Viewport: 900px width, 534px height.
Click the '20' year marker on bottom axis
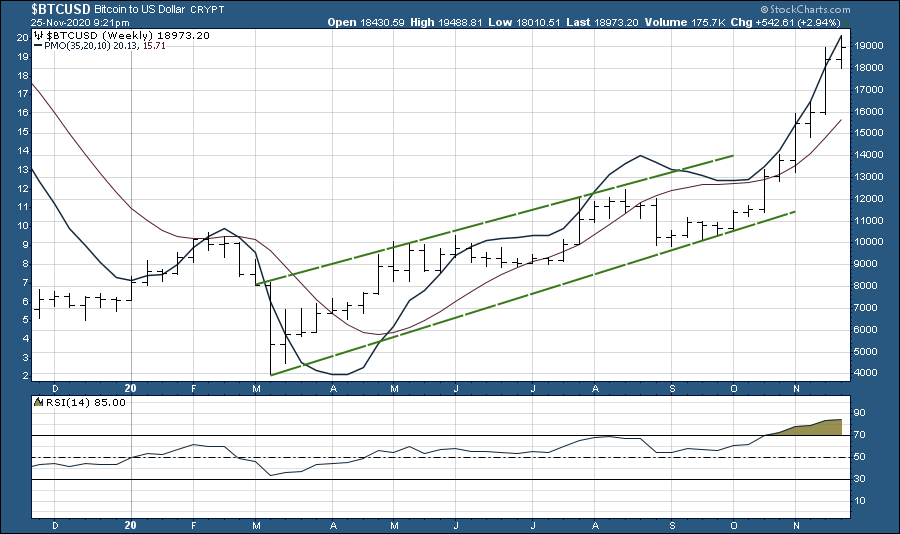[x=131, y=386]
